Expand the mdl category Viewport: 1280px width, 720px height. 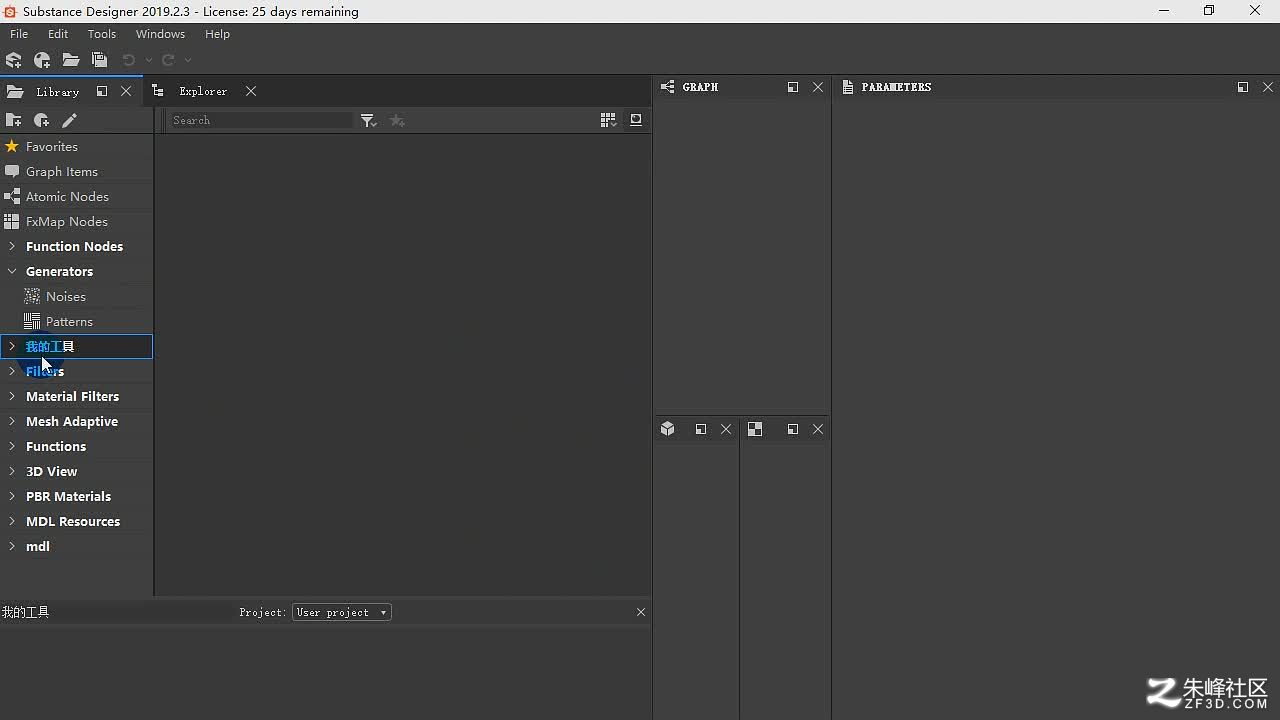point(11,546)
